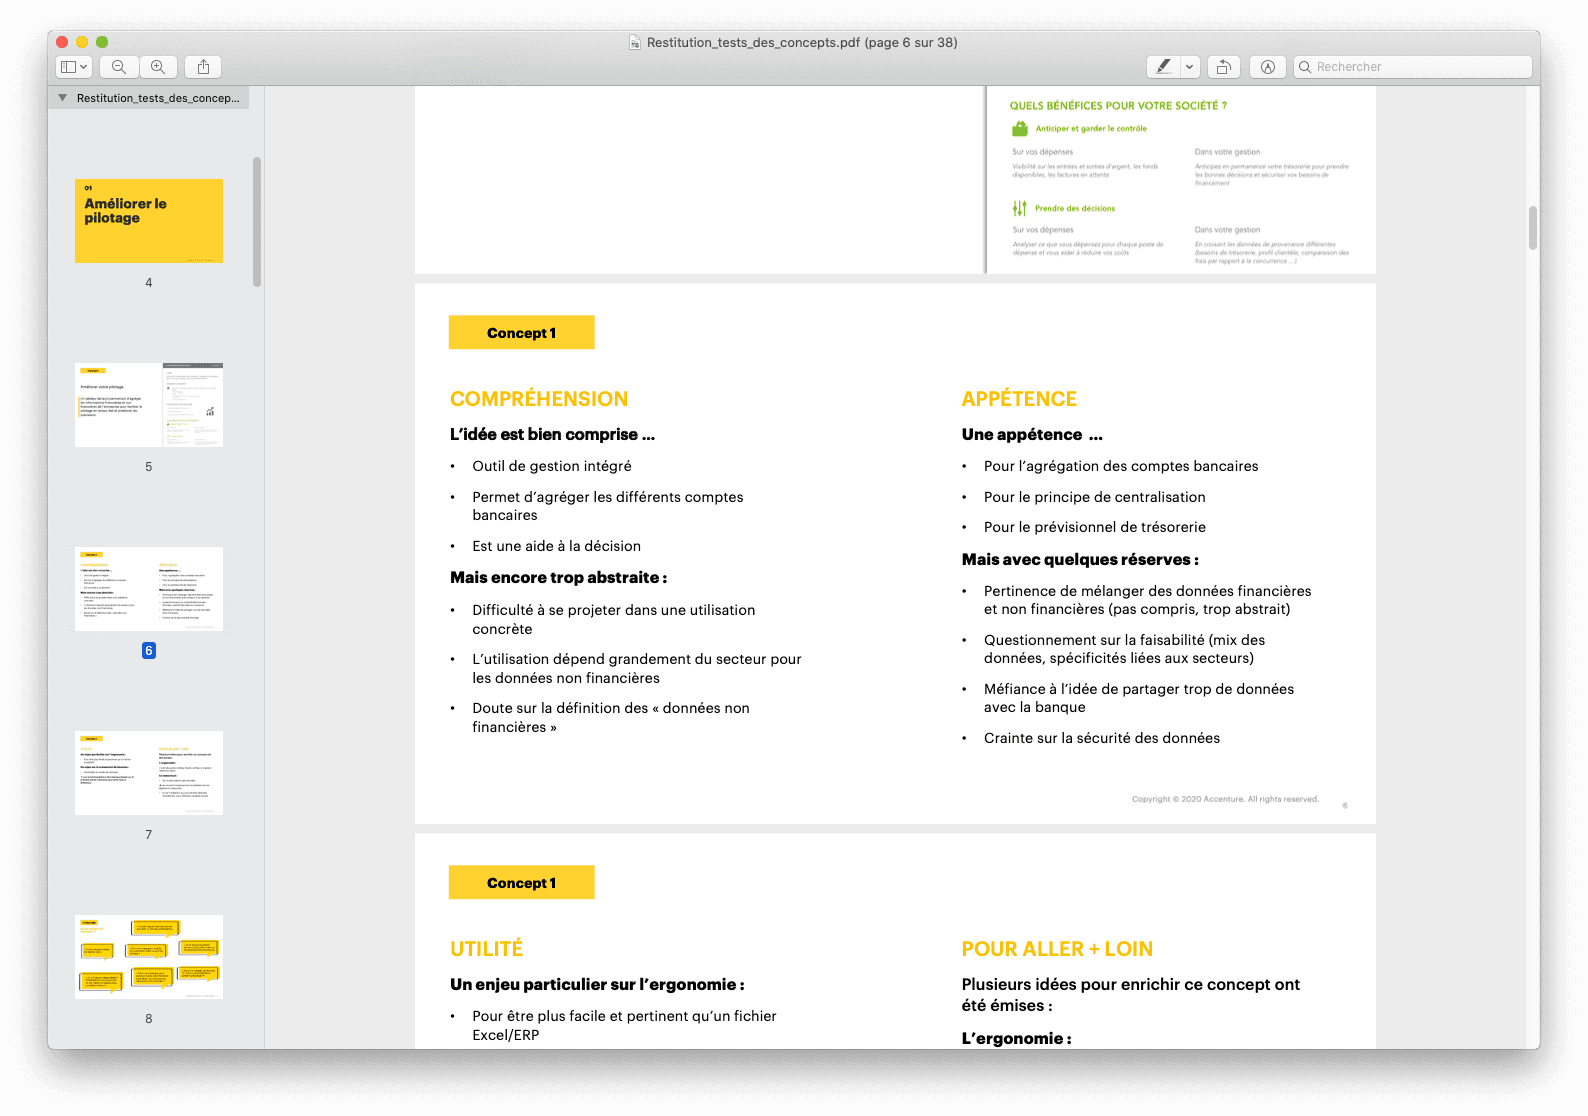This screenshot has height=1116, width=1588.
Task: Open the page 8 thumbnail with yellow boxes
Action: point(149,957)
